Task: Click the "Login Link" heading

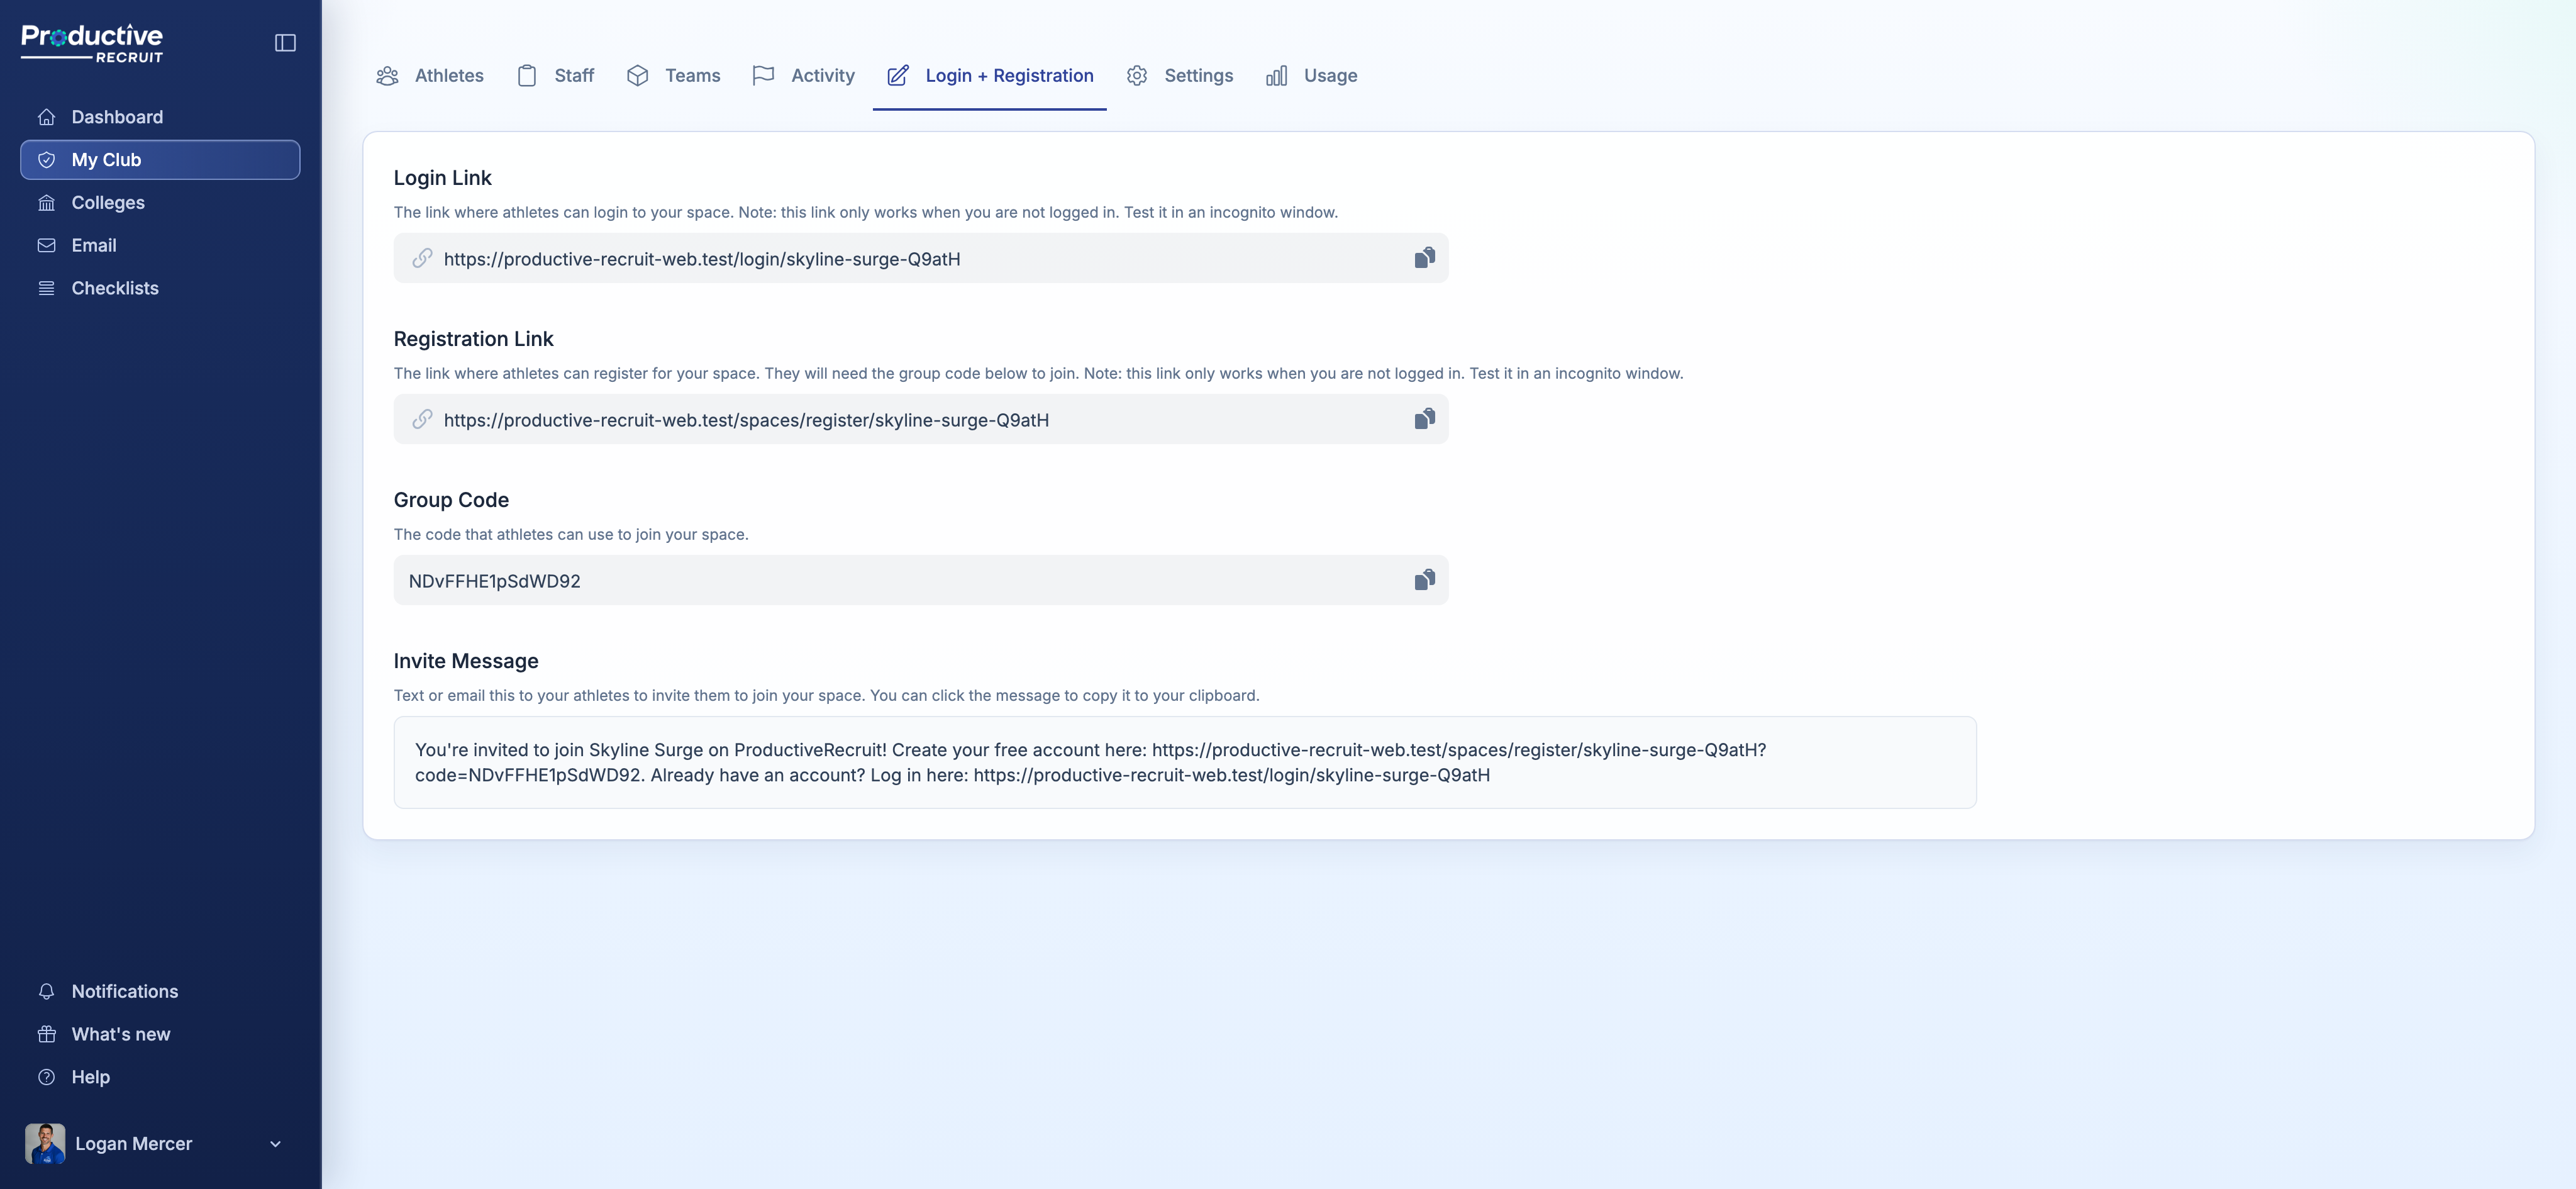Action: coord(442,178)
